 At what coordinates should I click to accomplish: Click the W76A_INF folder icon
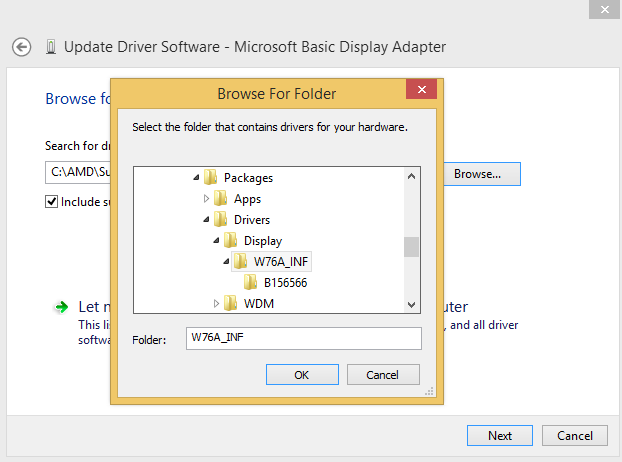[x=240, y=262]
